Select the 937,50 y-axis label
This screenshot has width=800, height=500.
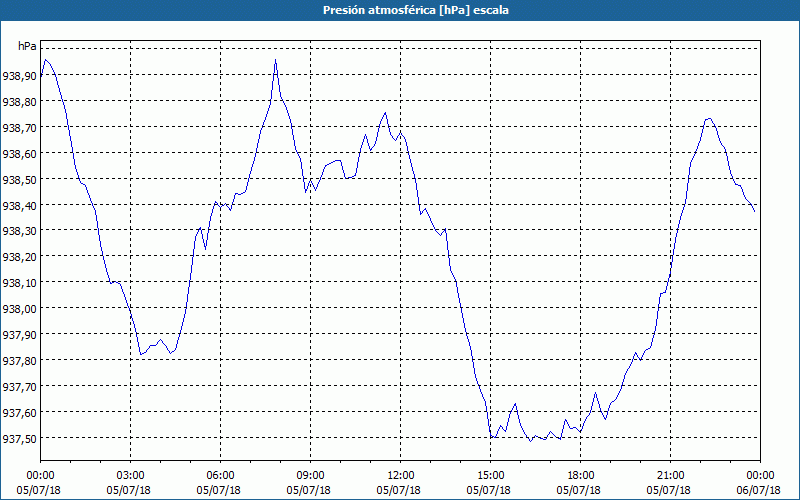click(19, 438)
